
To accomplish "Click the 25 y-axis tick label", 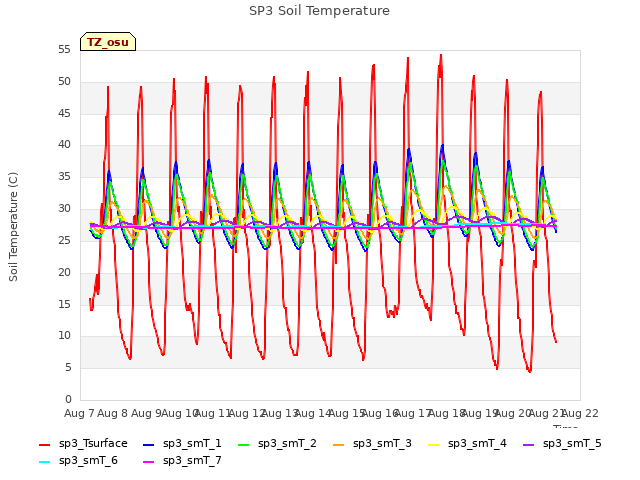I will (x=64, y=240).
